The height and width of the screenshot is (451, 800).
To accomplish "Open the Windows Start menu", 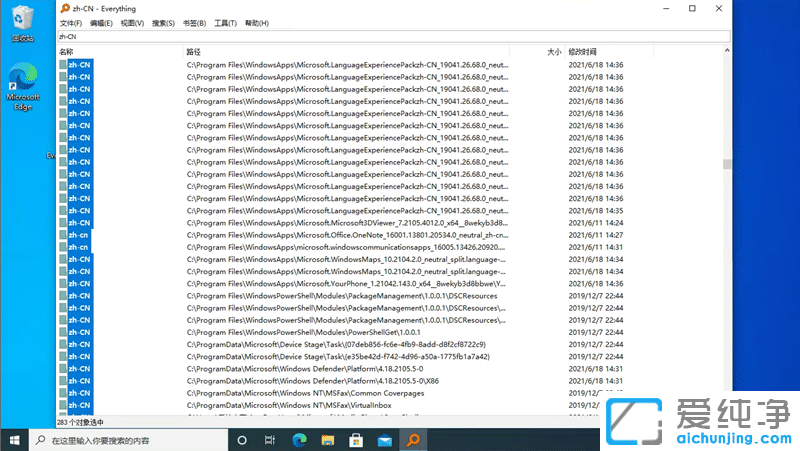I will click(14, 440).
